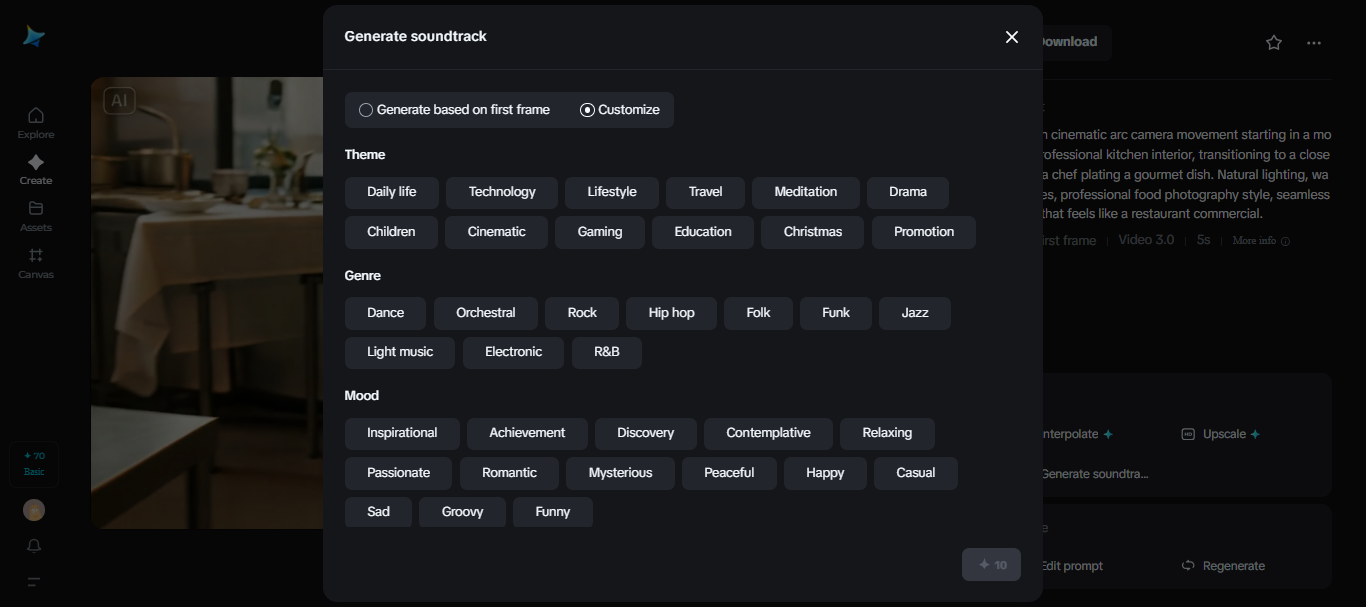
Task: Open the three-dot more options menu
Action: (x=1314, y=43)
